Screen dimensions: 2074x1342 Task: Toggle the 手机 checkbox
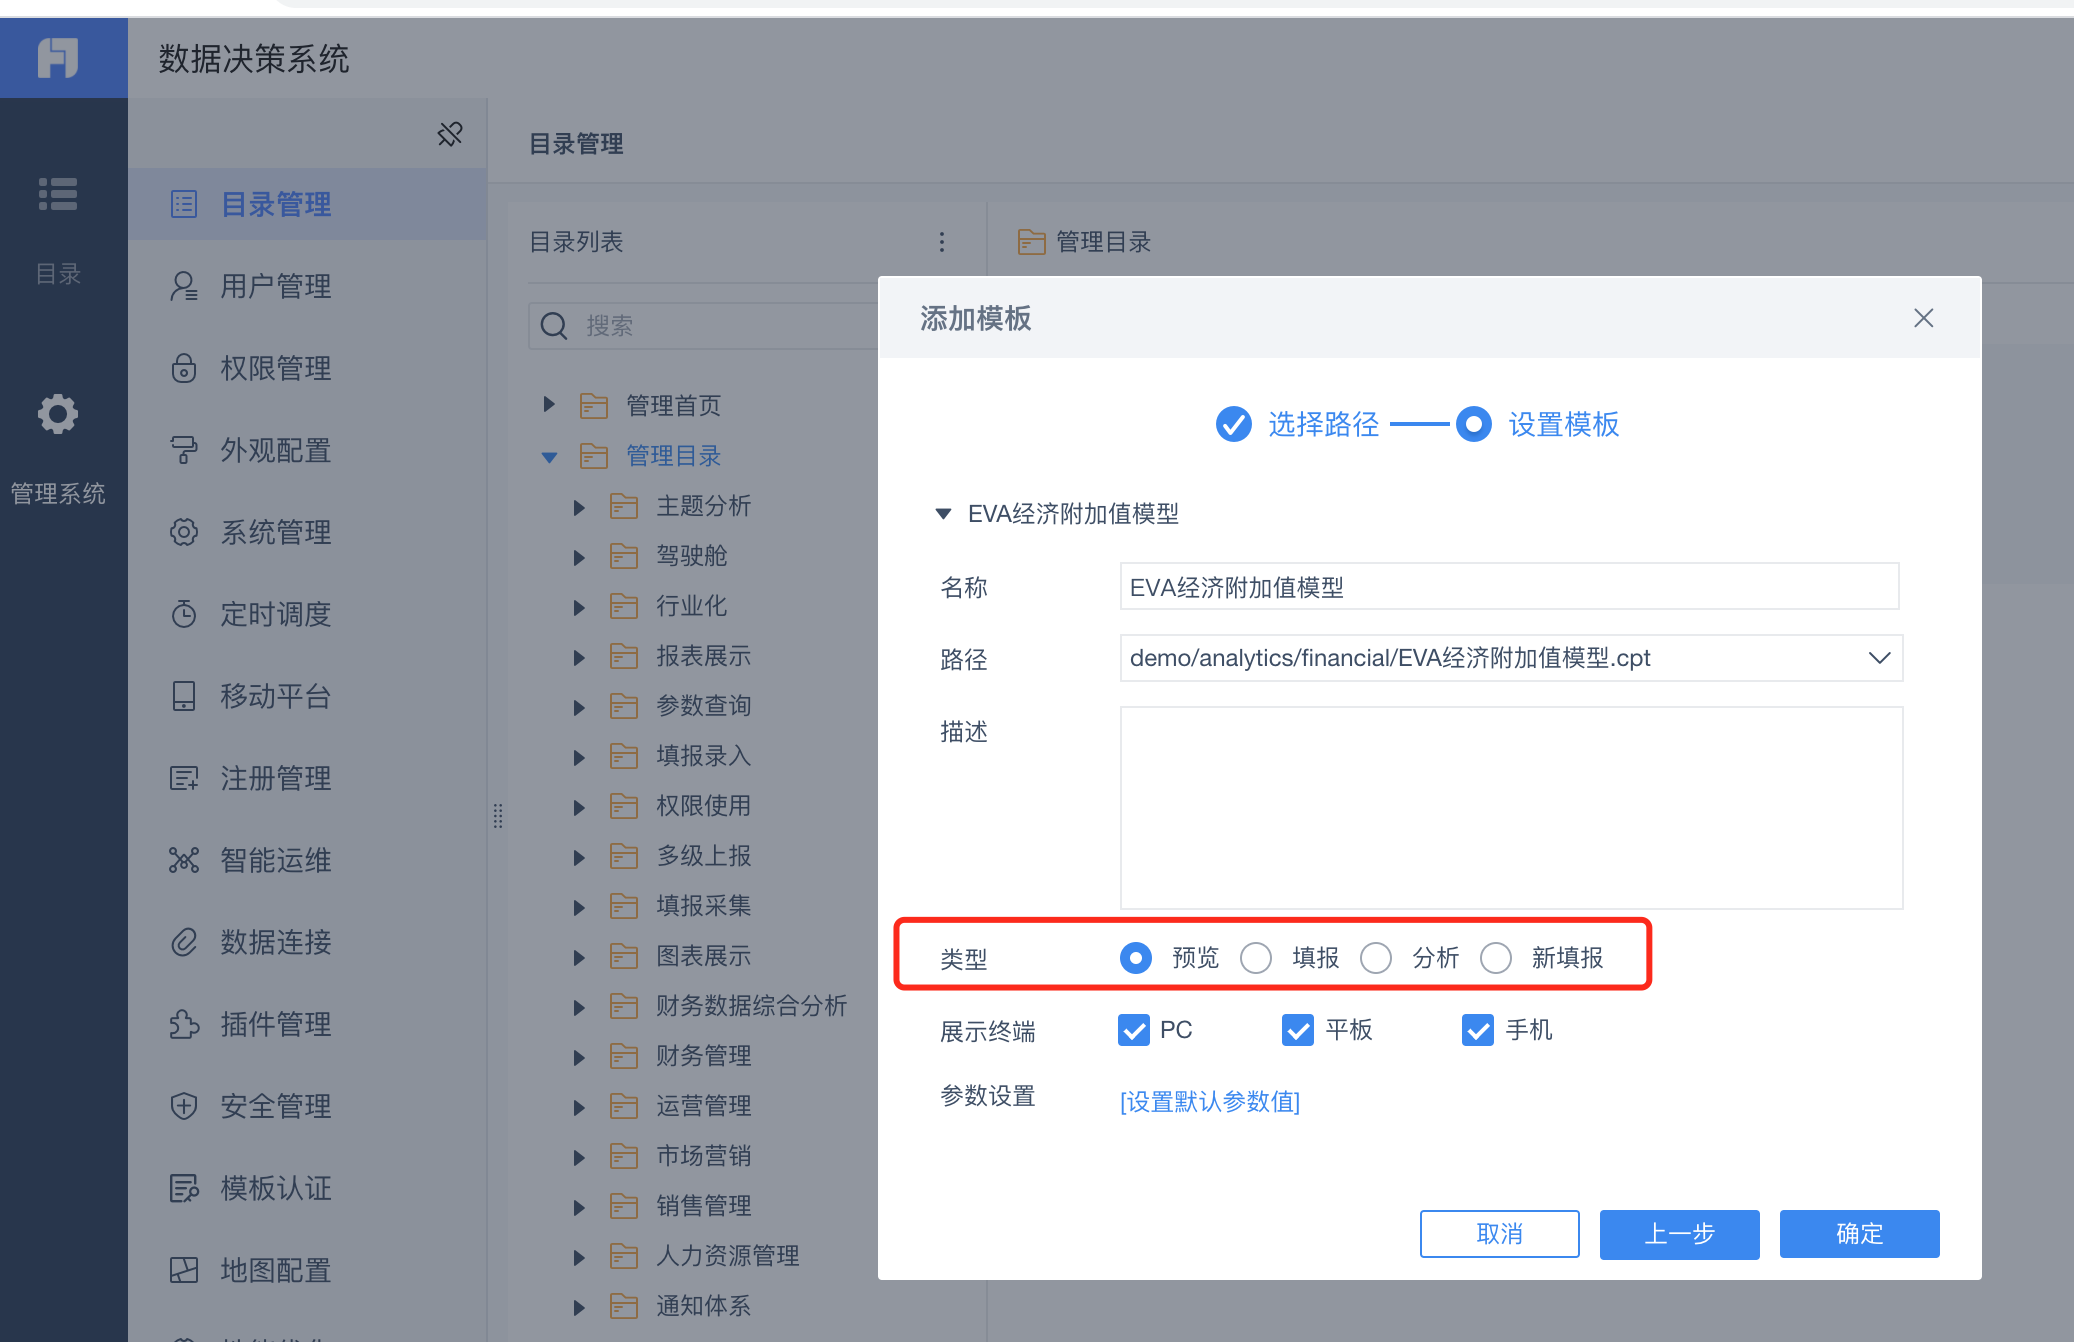pyautogui.click(x=1477, y=1030)
